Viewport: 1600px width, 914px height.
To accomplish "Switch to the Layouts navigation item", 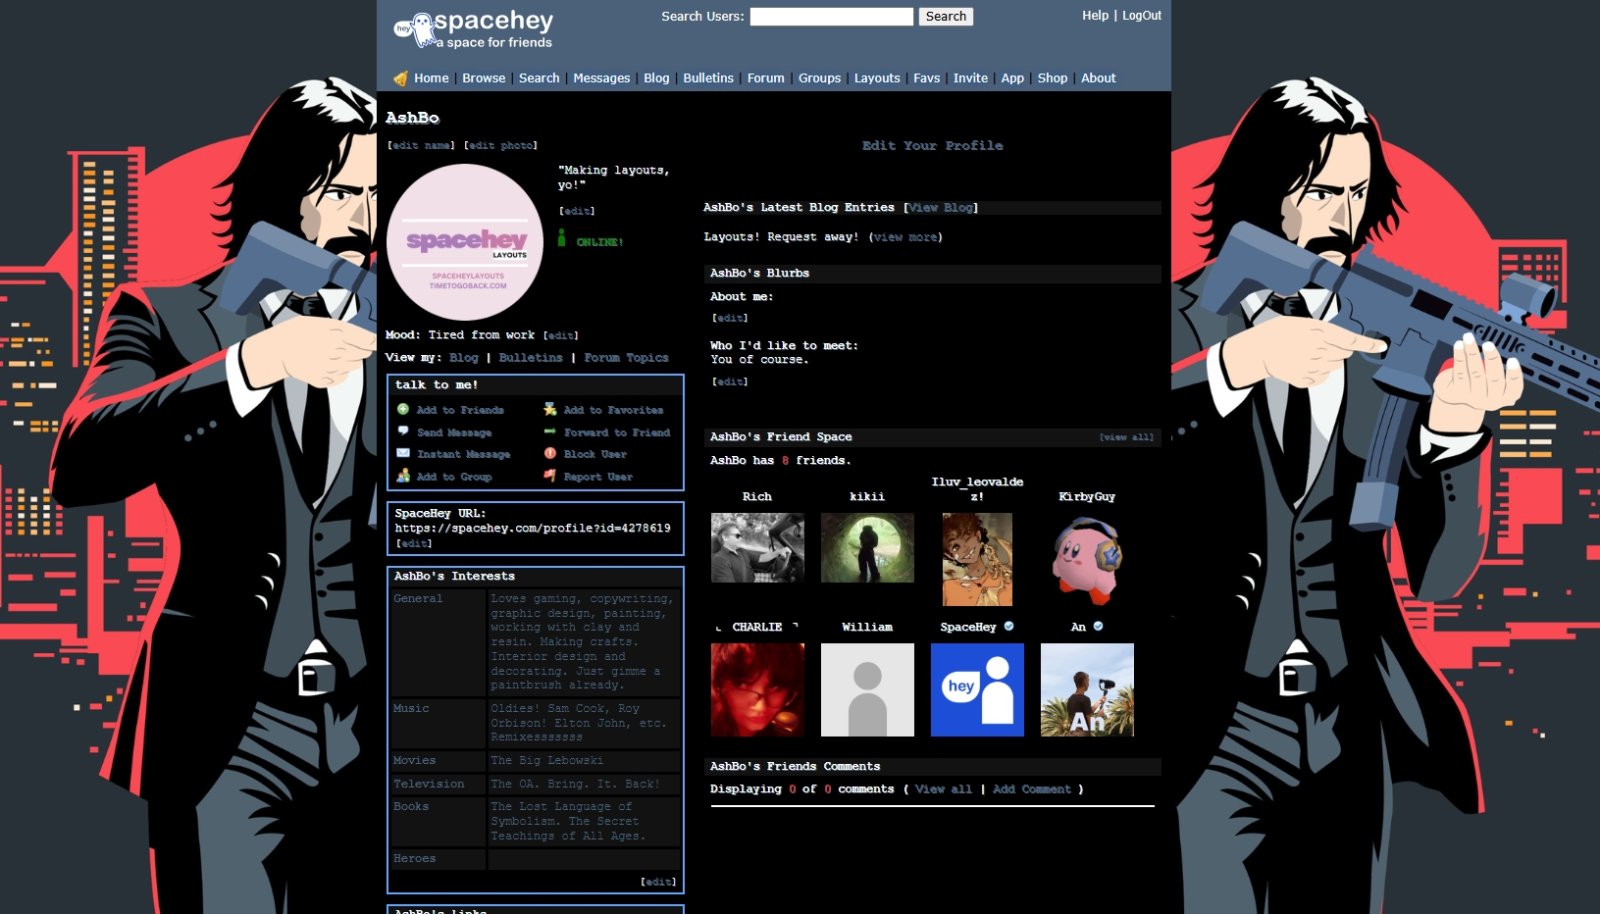I will point(877,77).
